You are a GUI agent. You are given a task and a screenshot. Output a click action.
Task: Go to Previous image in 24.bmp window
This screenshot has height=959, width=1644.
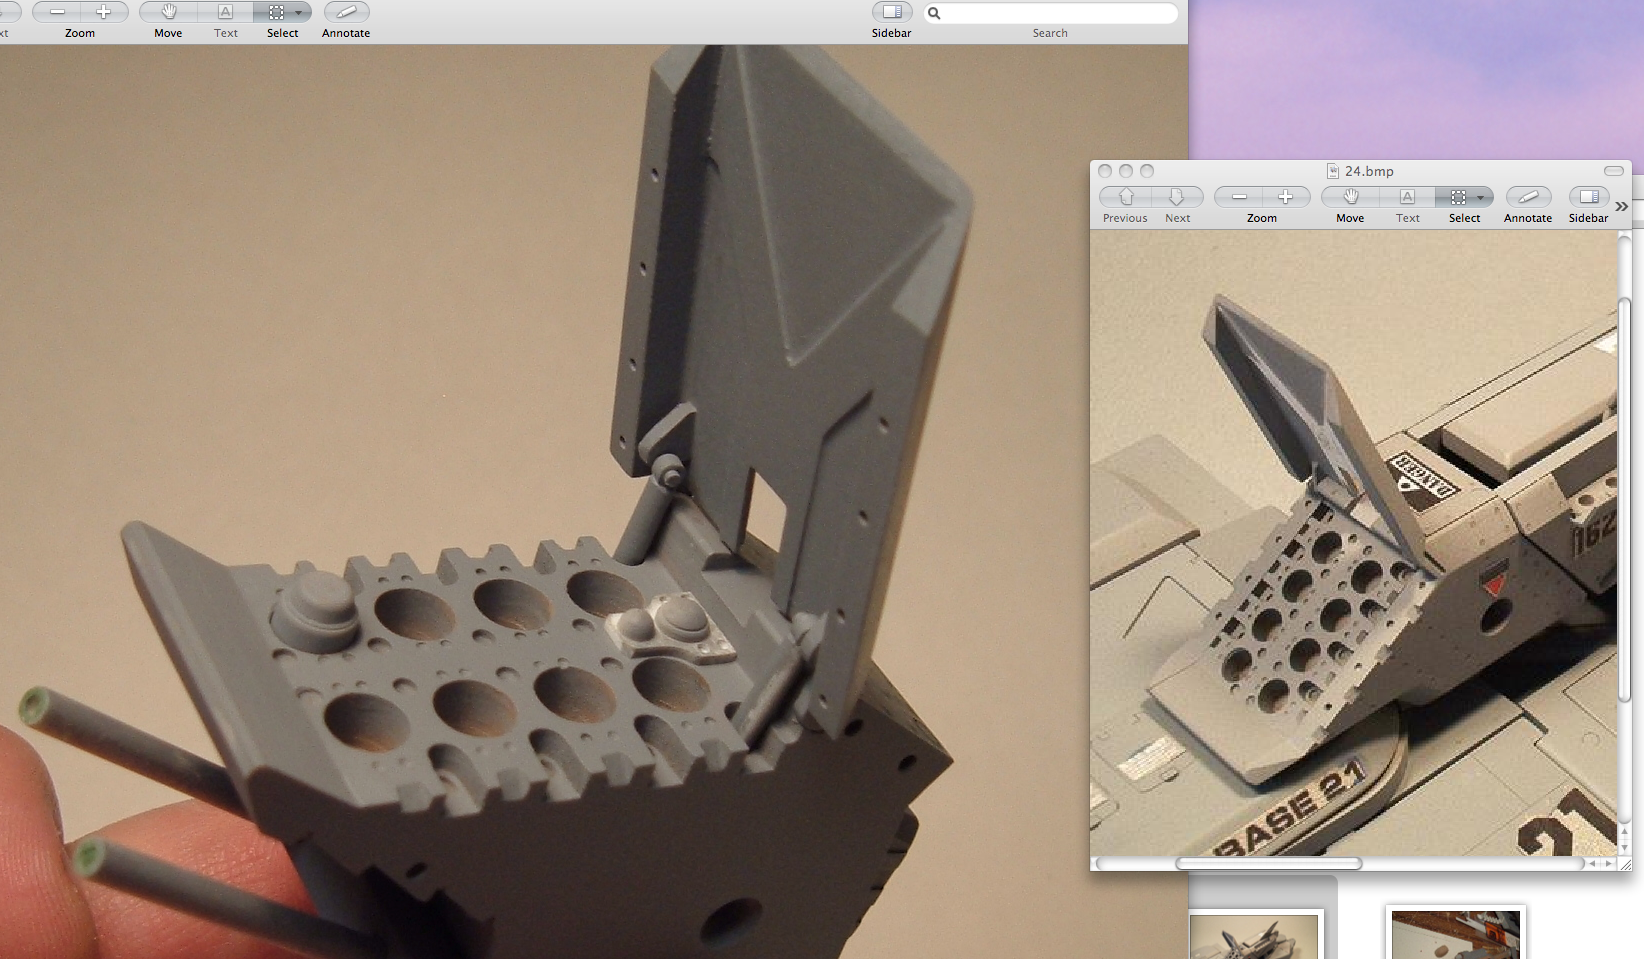[x=1125, y=197]
